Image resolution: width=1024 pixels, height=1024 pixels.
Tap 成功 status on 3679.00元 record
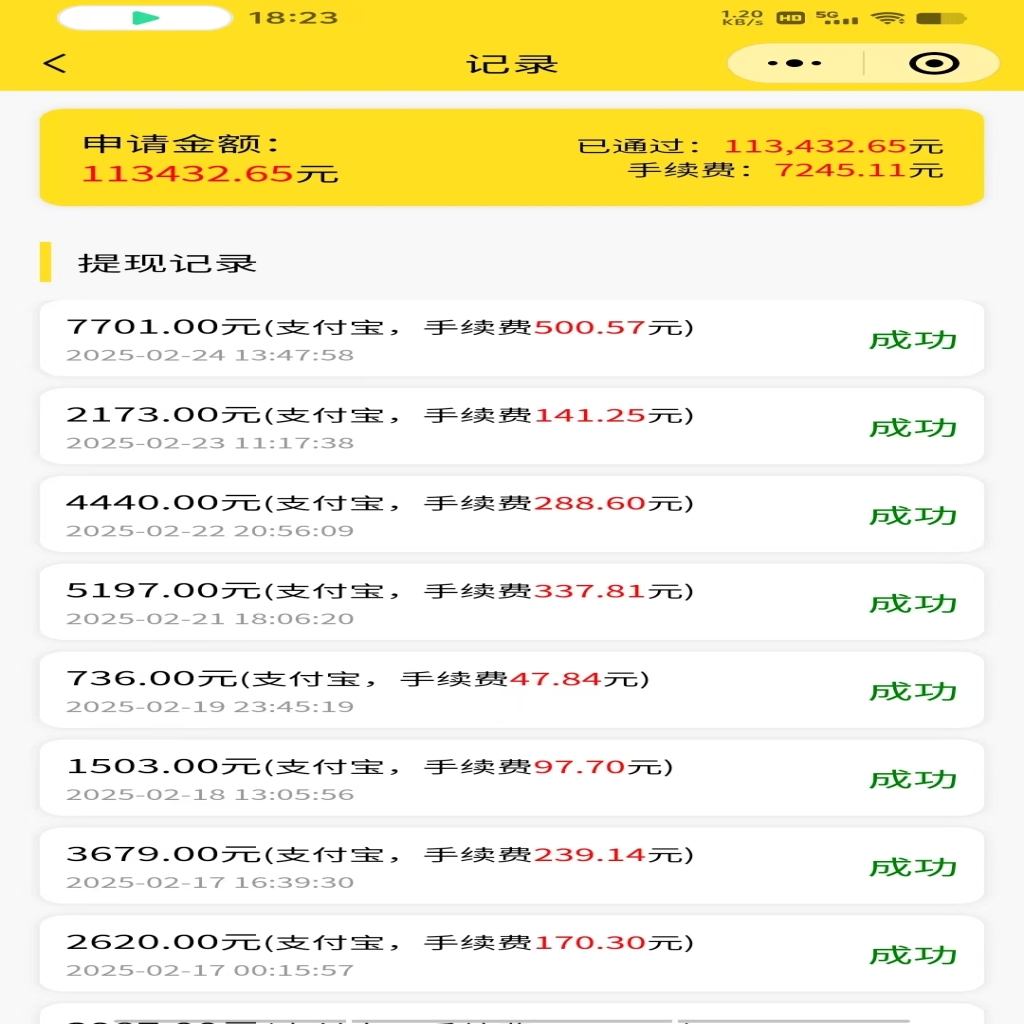(x=913, y=867)
